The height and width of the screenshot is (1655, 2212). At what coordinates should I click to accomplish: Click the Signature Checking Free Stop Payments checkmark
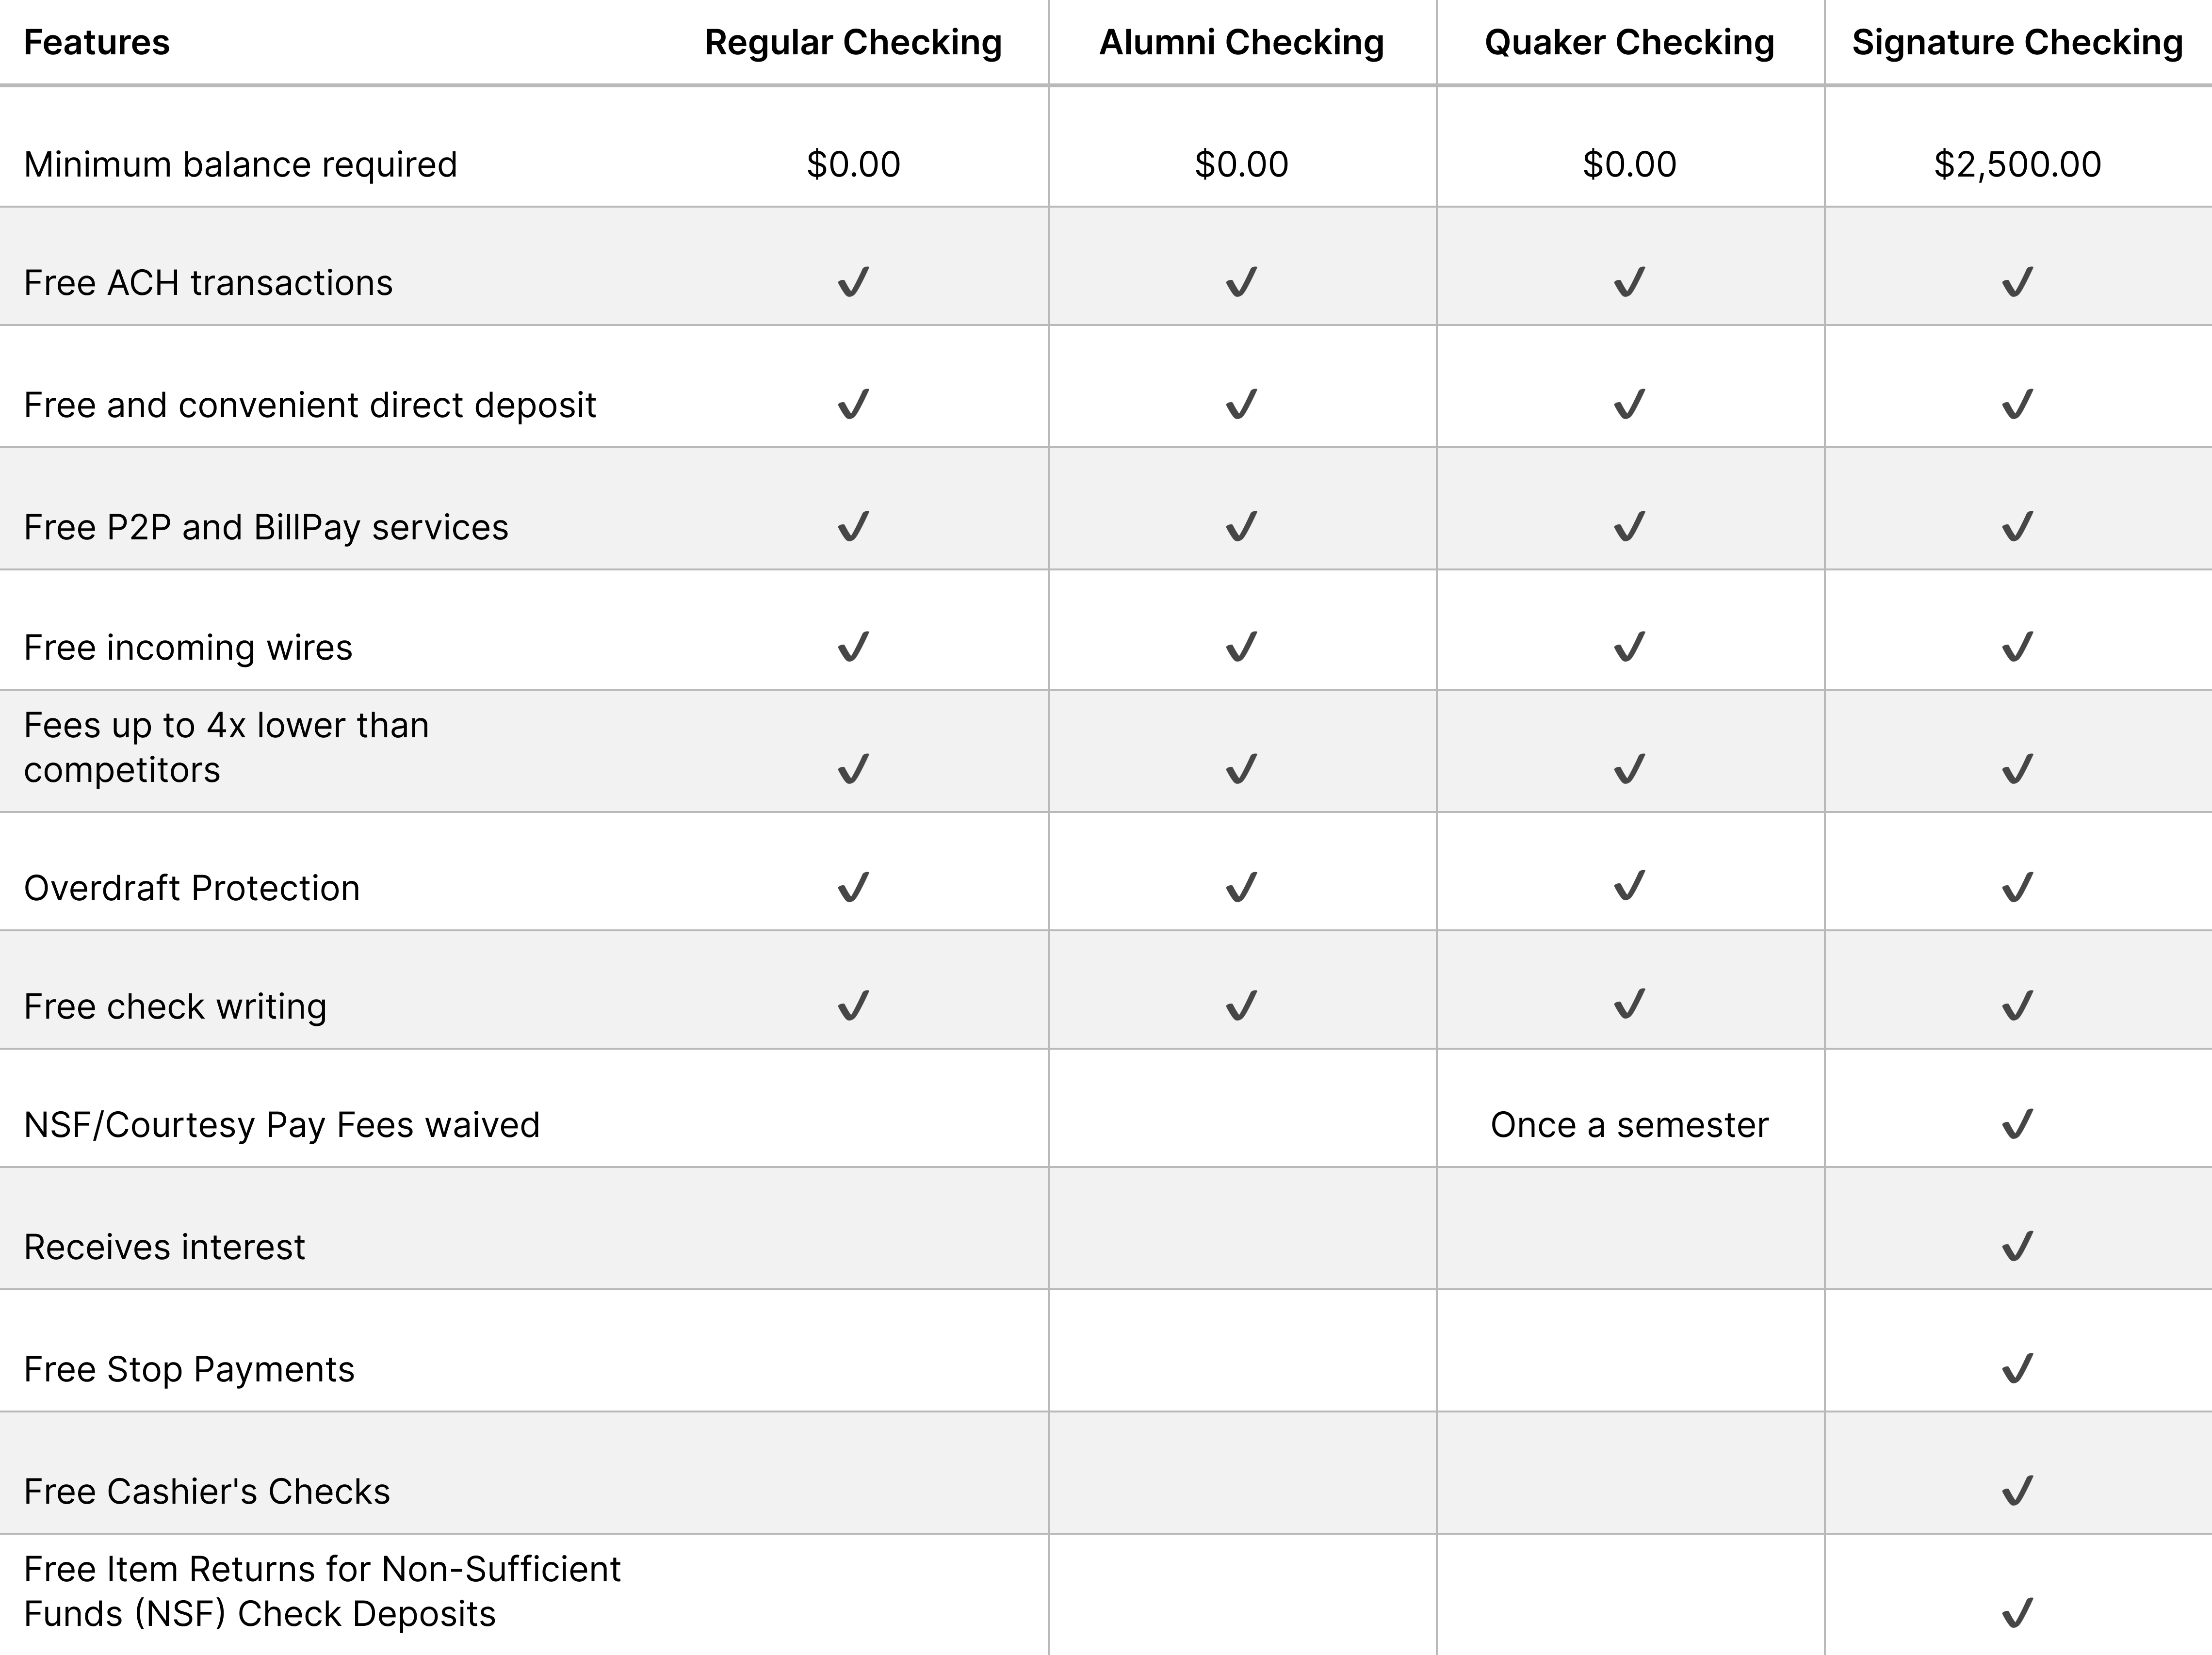(x=2017, y=1368)
